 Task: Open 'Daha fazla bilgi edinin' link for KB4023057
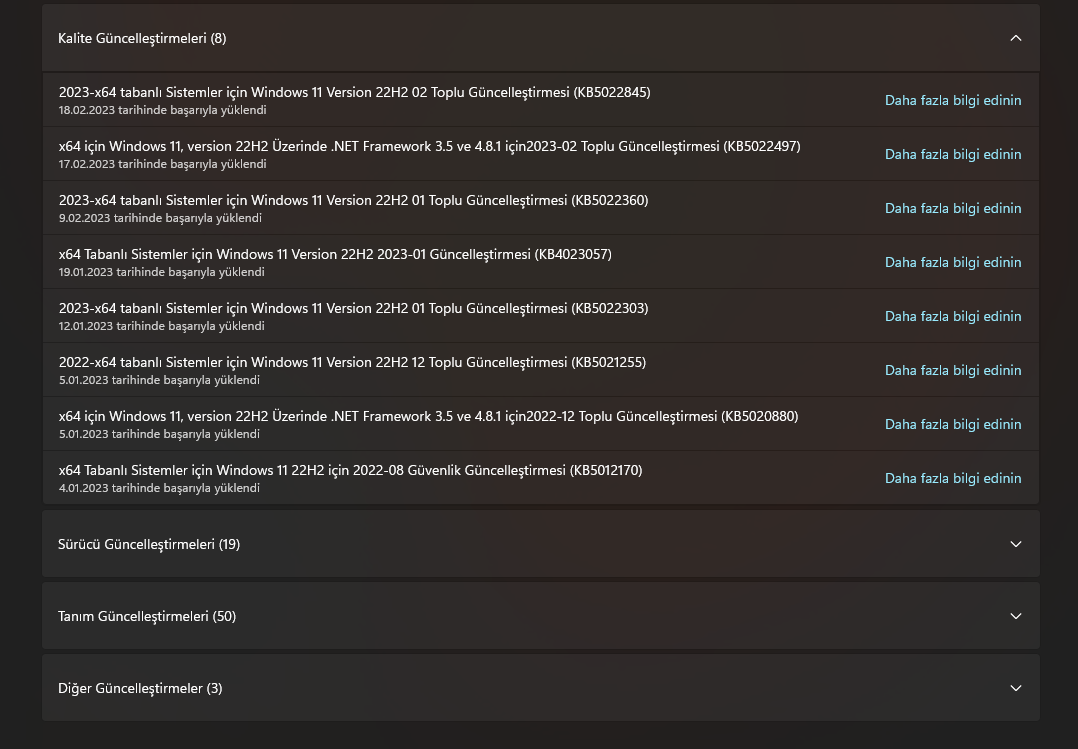[x=953, y=262]
